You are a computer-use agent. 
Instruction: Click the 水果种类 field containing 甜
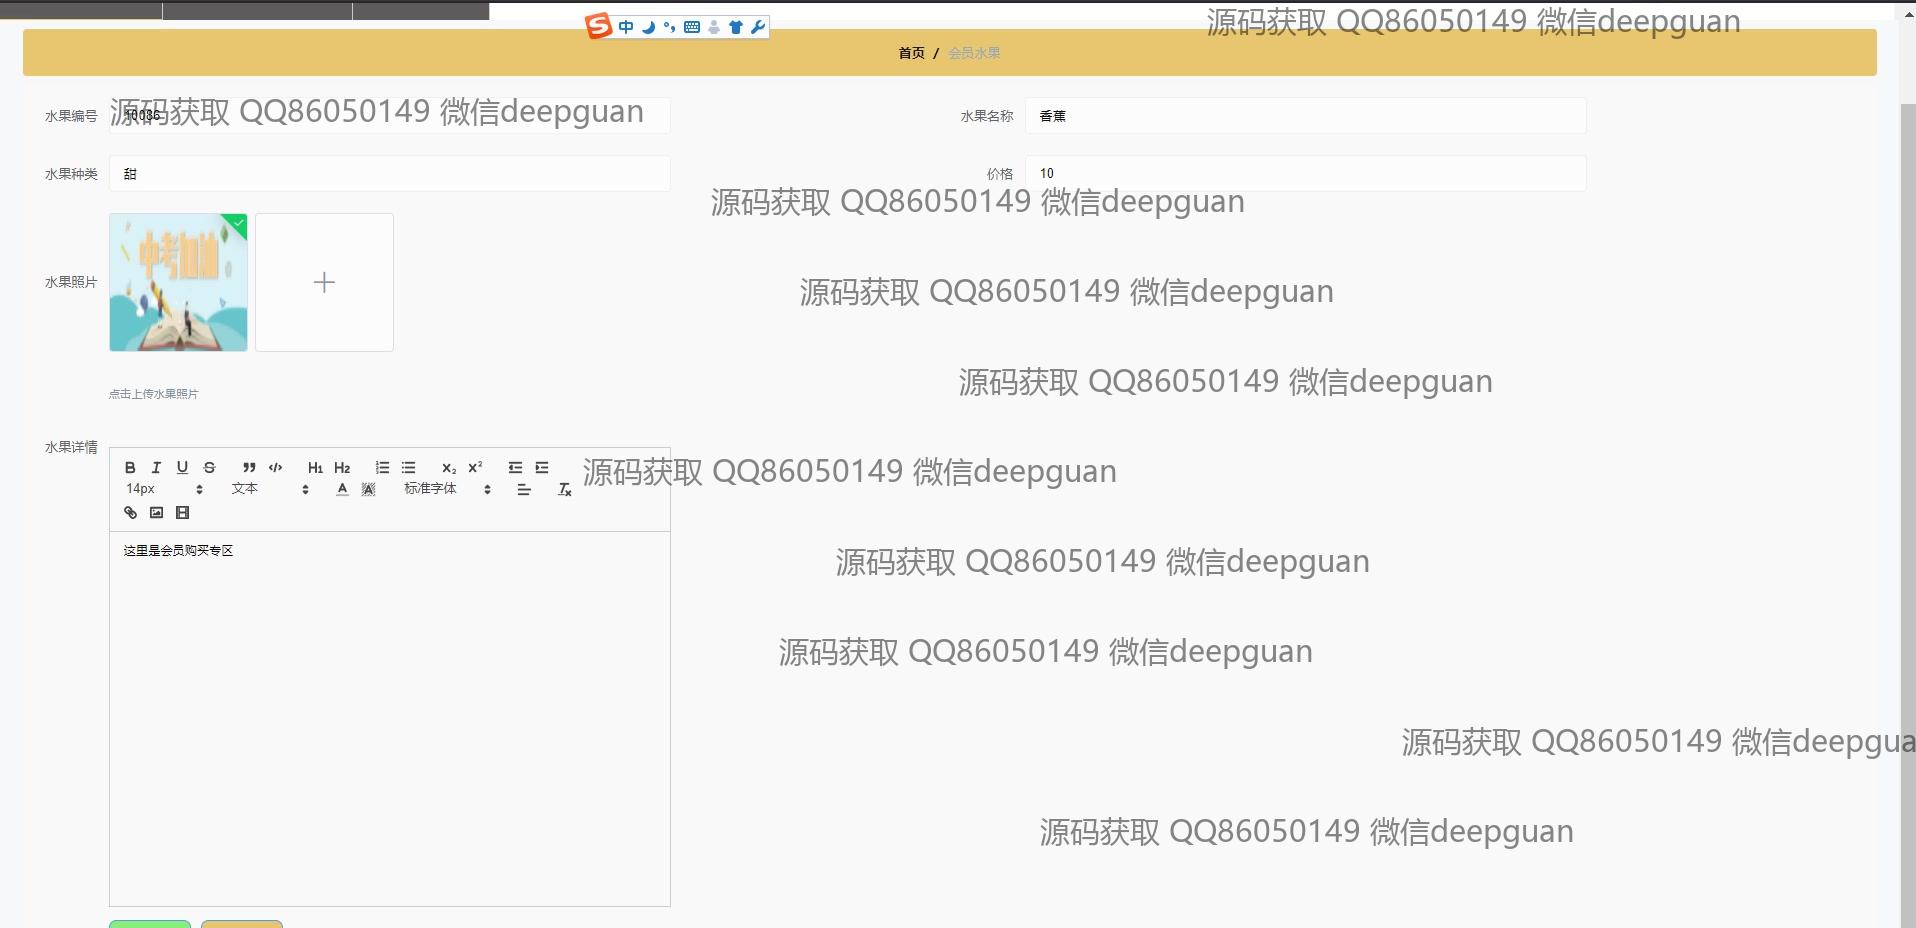point(389,174)
